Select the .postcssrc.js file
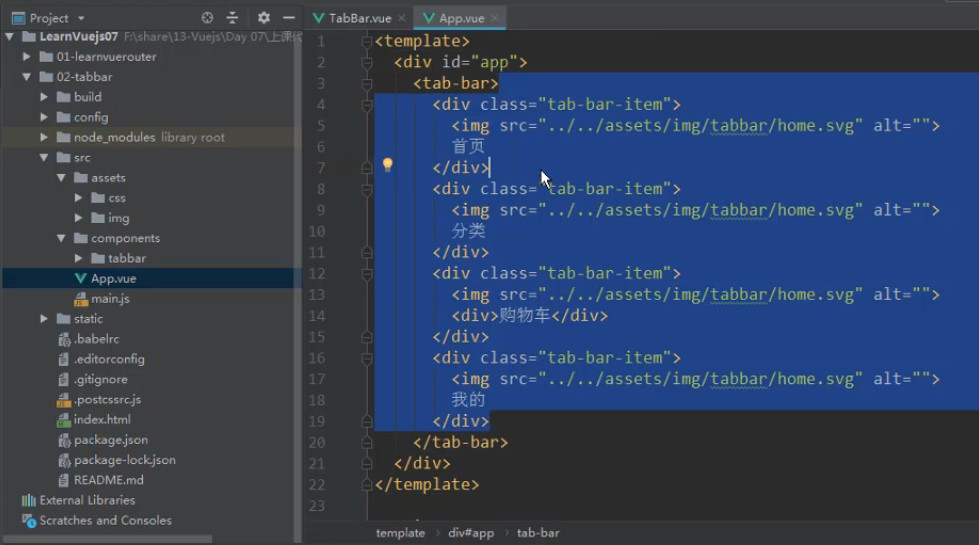The image size is (979, 545). coord(107,400)
